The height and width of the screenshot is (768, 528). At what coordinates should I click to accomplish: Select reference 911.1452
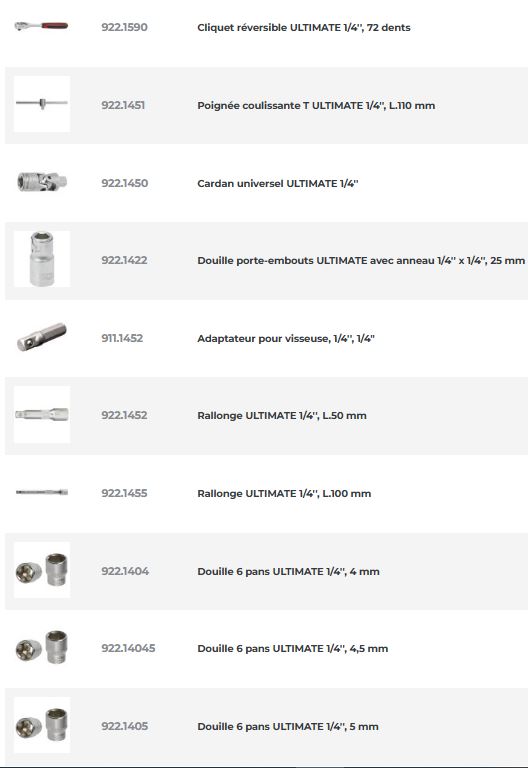122,338
